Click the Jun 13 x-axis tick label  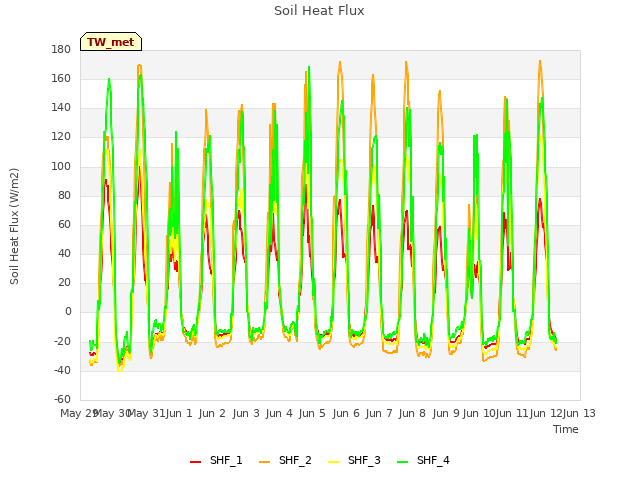[x=579, y=413]
